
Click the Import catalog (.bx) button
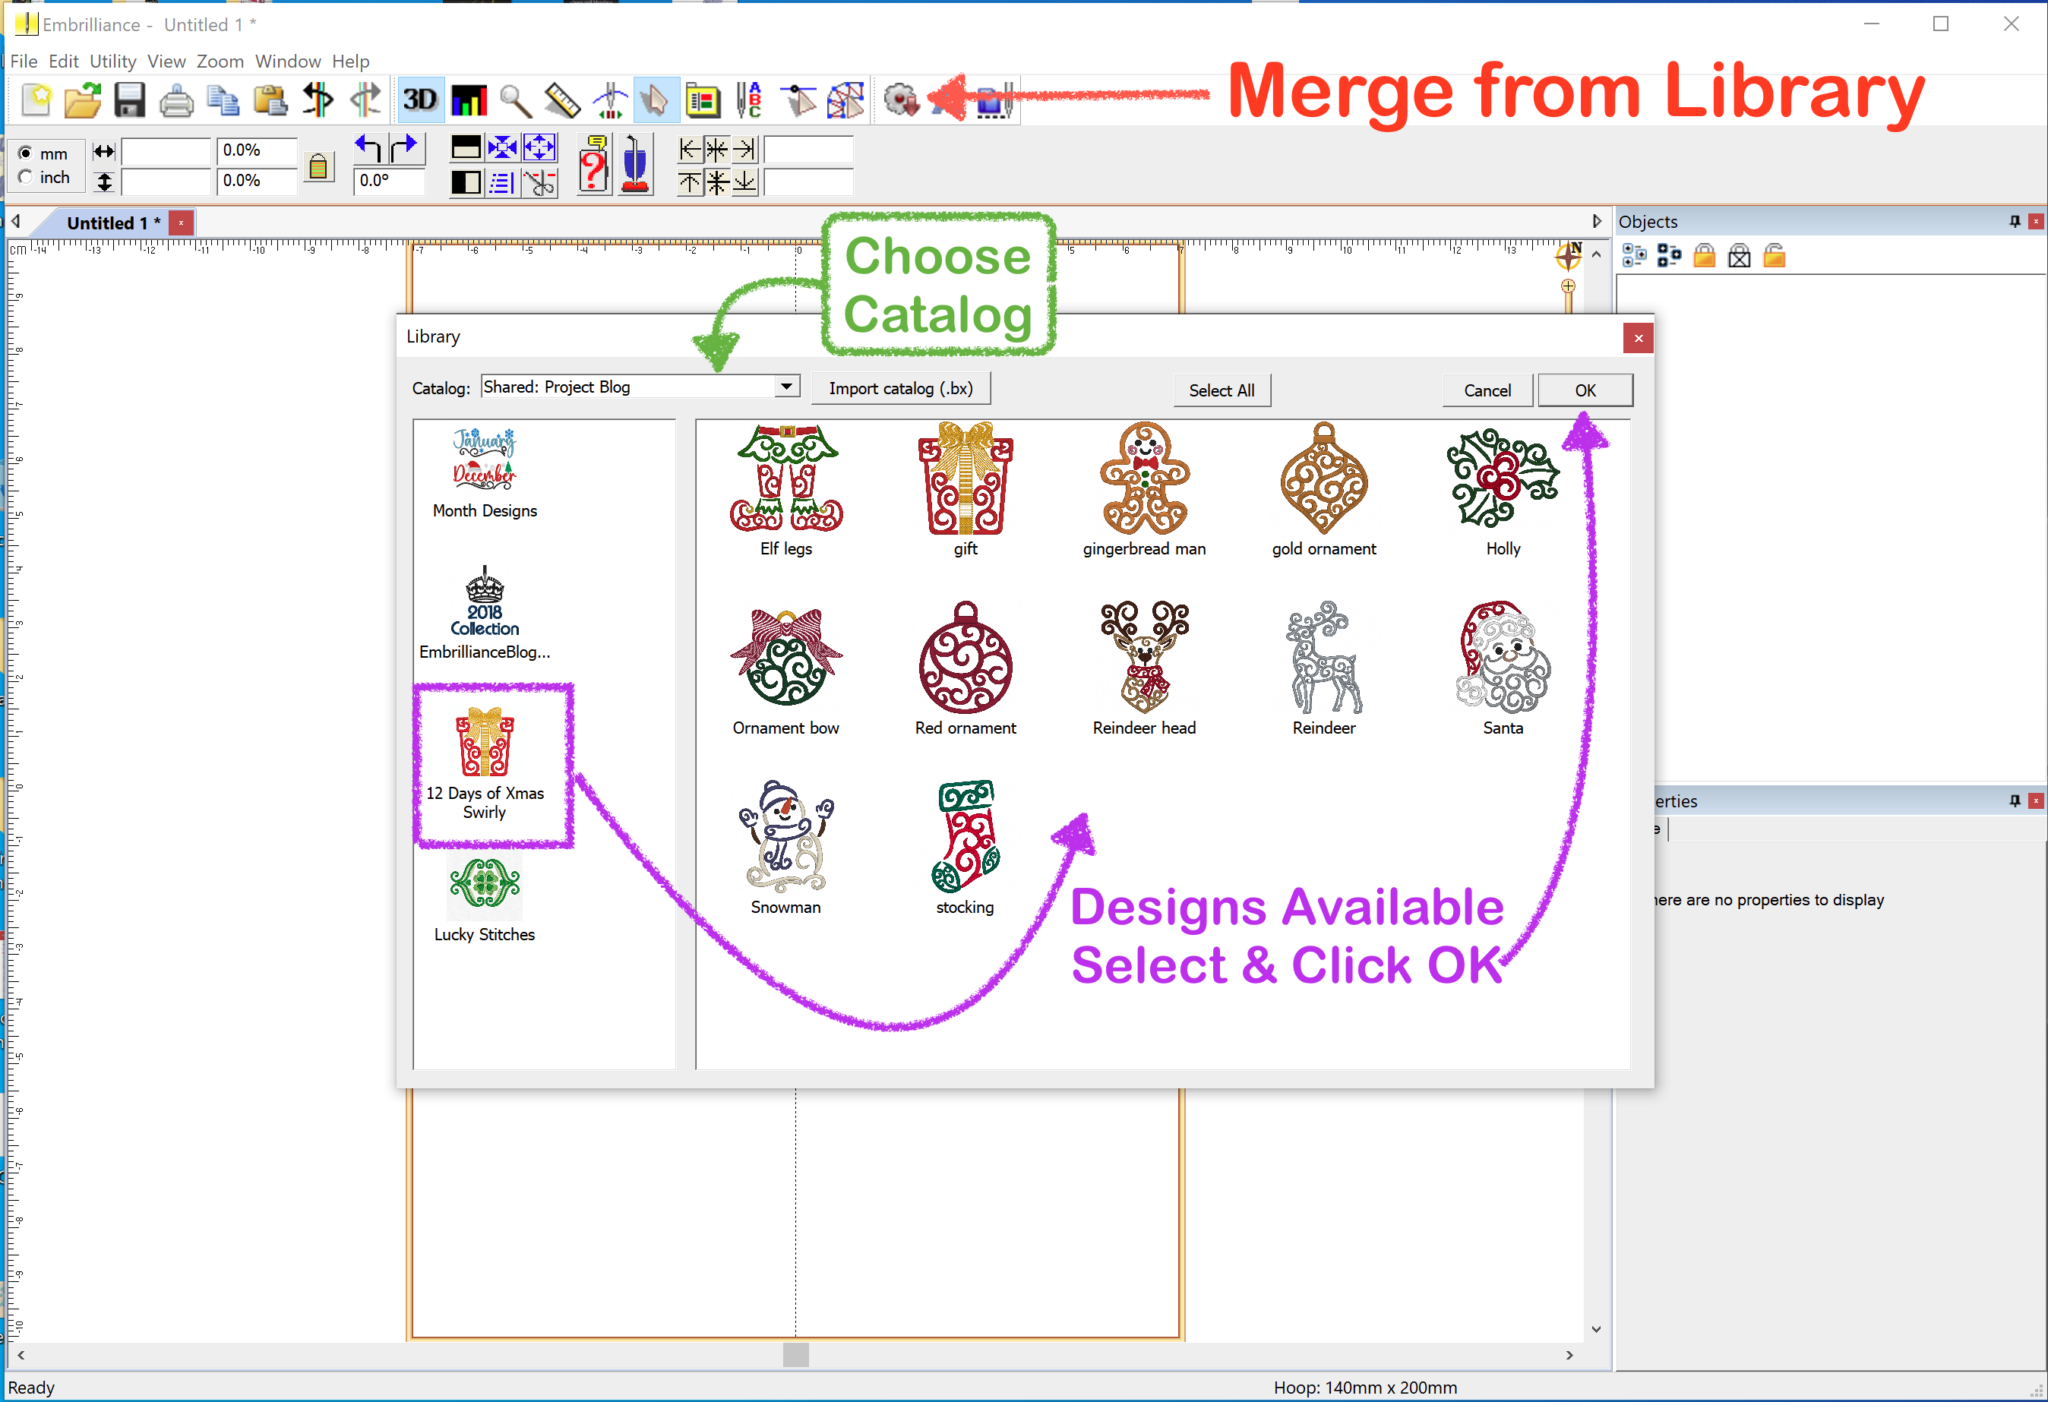[900, 389]
